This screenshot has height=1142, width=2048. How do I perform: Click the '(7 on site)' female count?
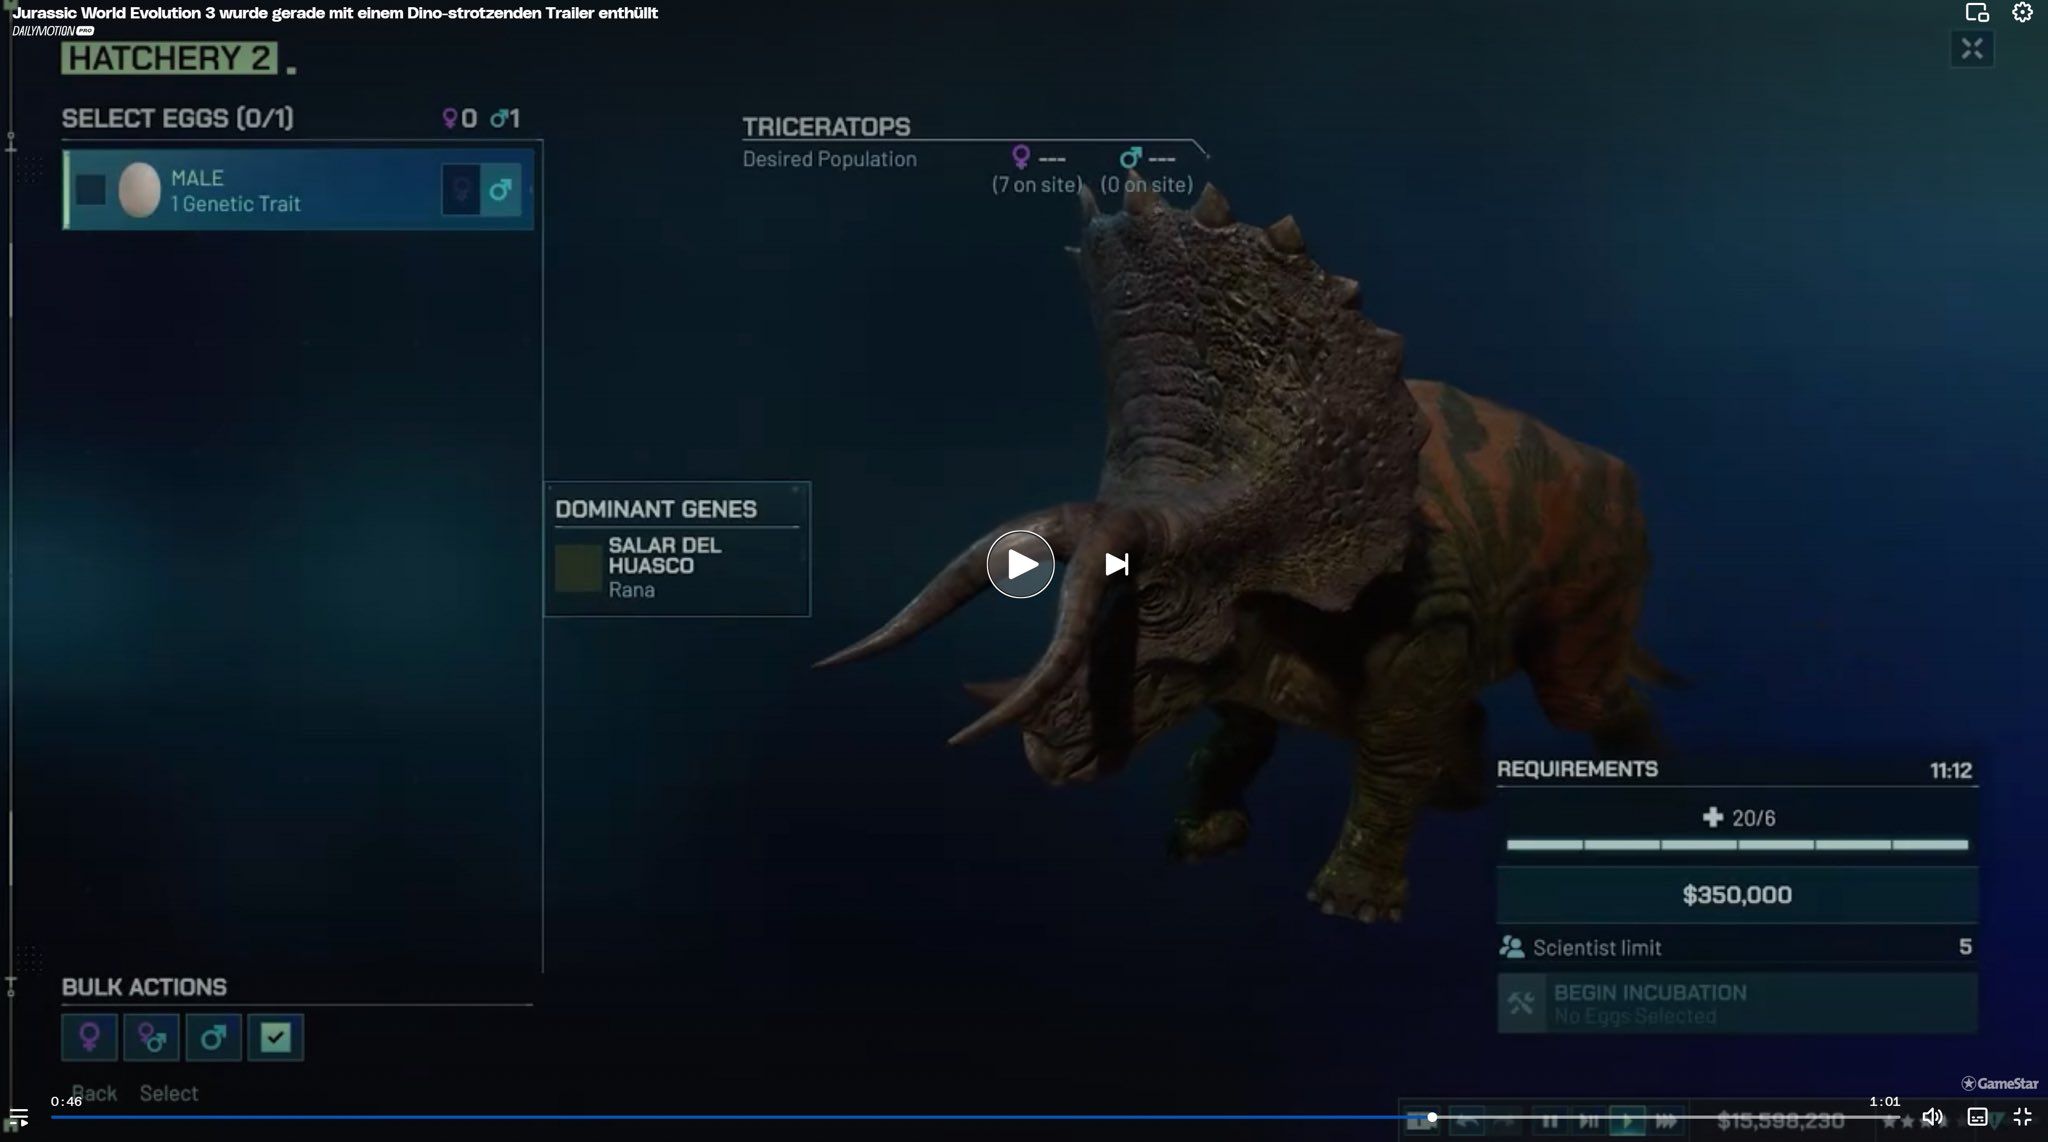click(x=1037, y=184)
